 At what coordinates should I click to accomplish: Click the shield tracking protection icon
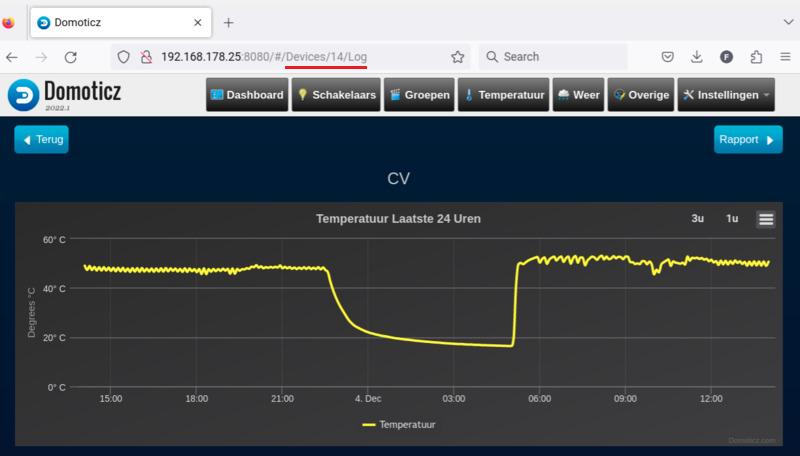(x=123, y=57)
